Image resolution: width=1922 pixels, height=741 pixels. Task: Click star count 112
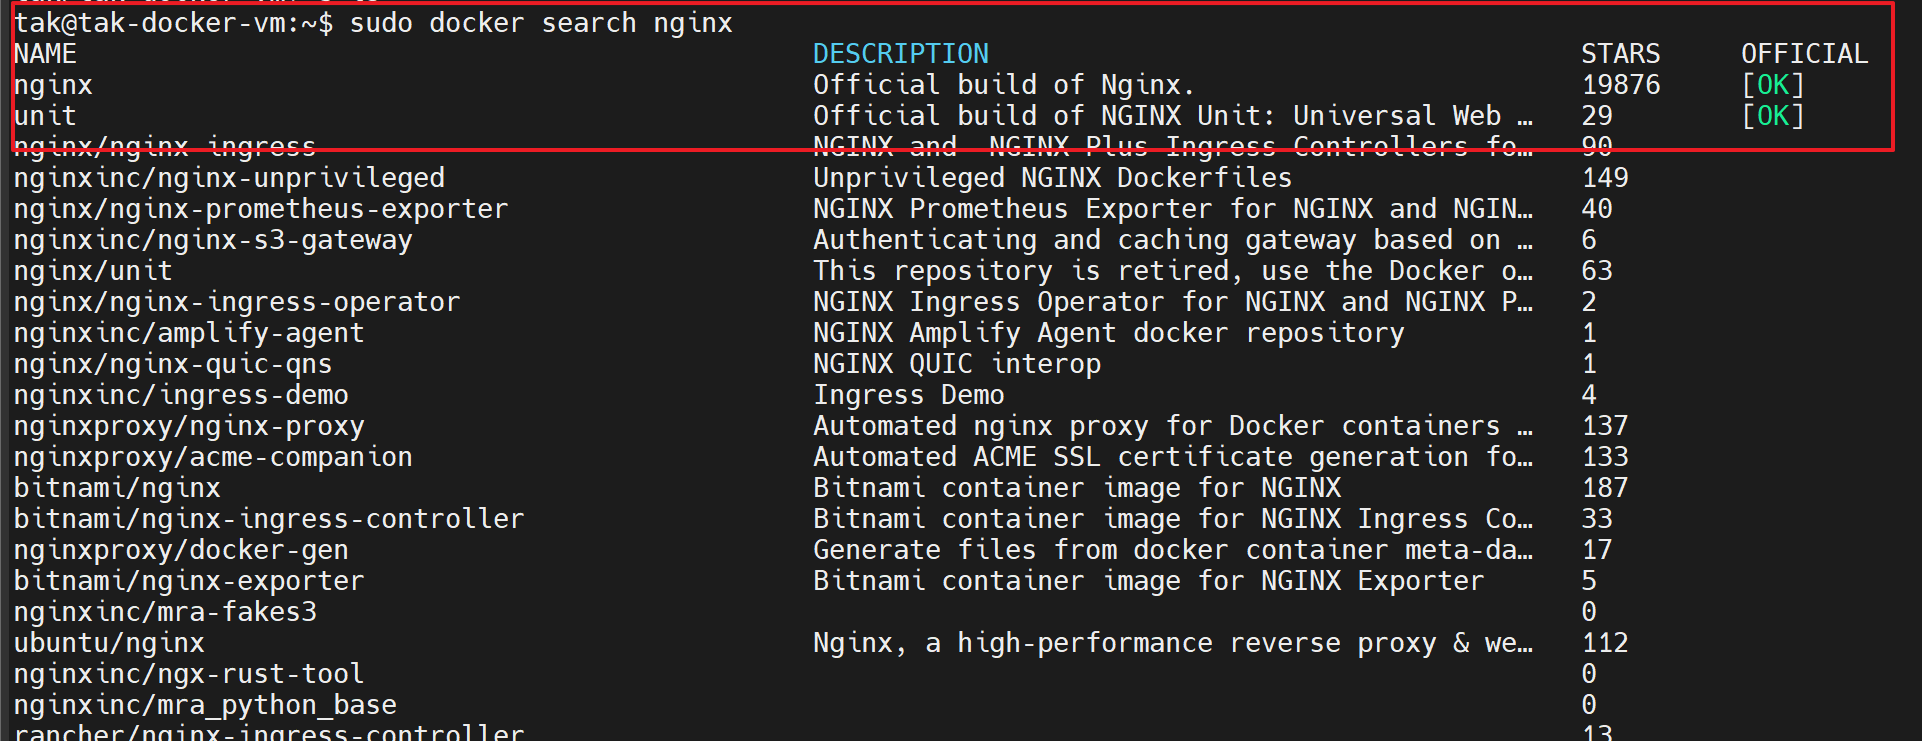(x=1605, y=643)
